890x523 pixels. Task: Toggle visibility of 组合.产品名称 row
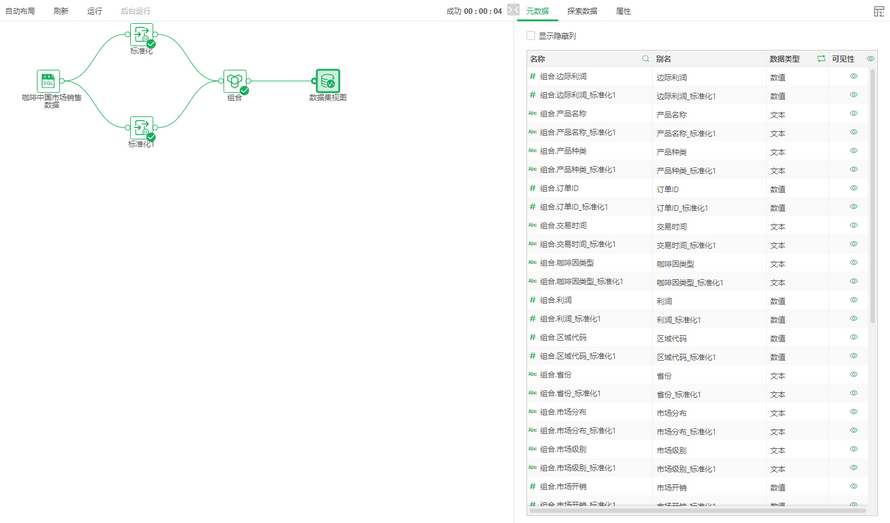tap(854, 114)
